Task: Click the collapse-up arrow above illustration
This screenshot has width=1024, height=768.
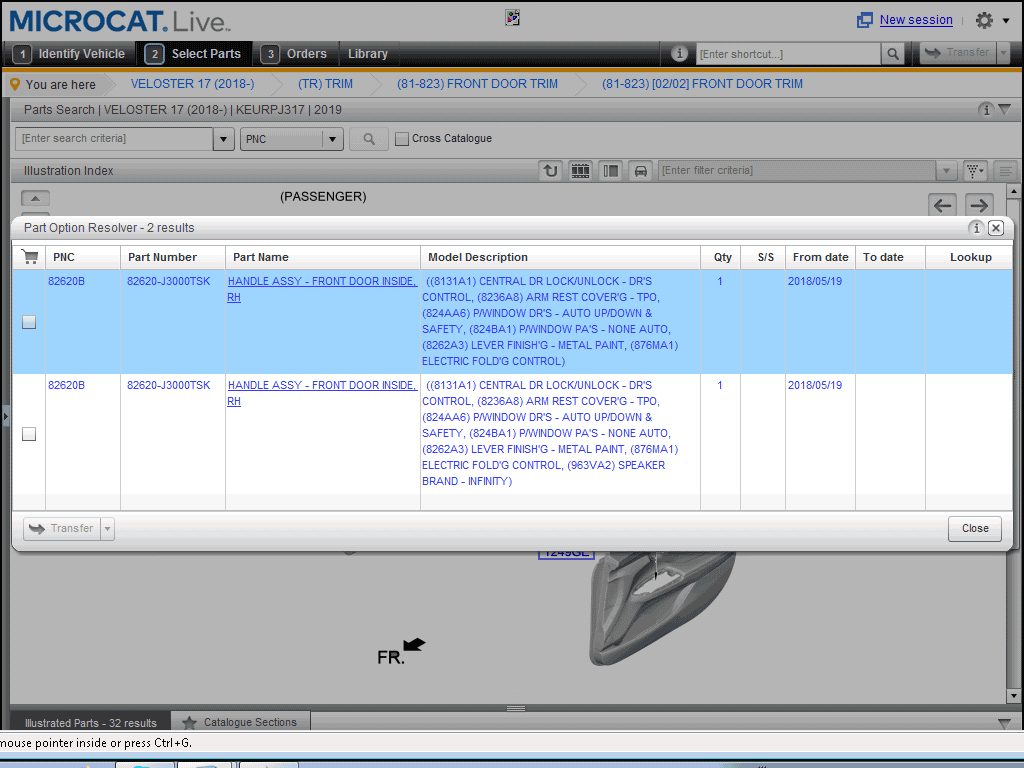Action: (35, 198)
